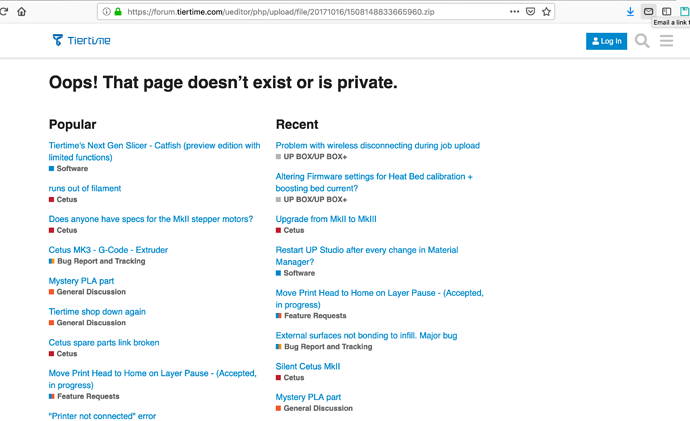The width and height of the screenshot is (690, 421).
Task: Open 'Upgrade from MkII to MkIII' topic
Action: tap(326, 219)
